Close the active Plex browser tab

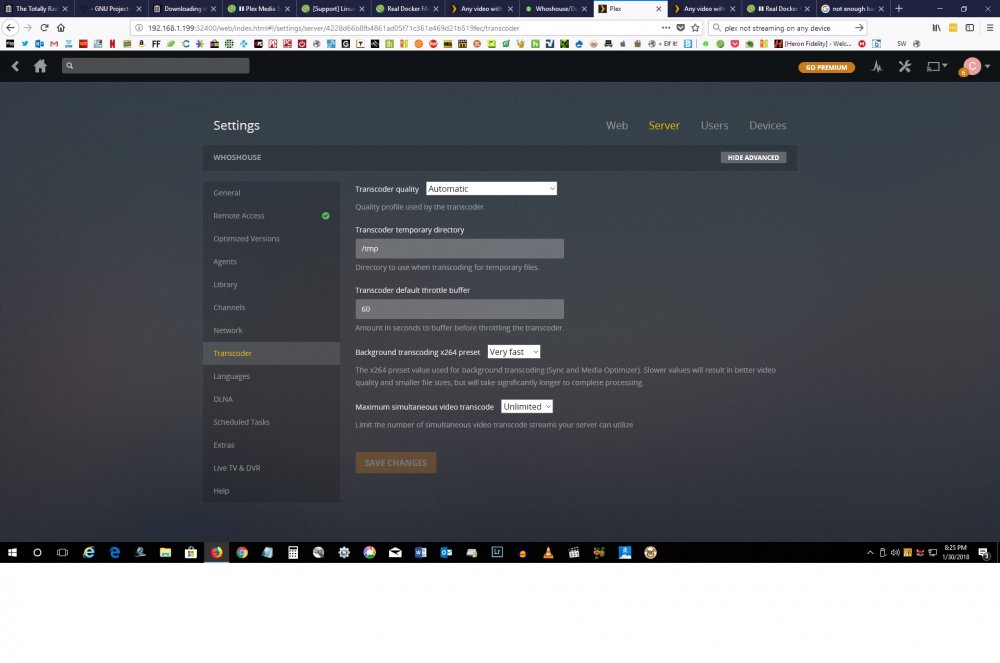click(659, 8)
